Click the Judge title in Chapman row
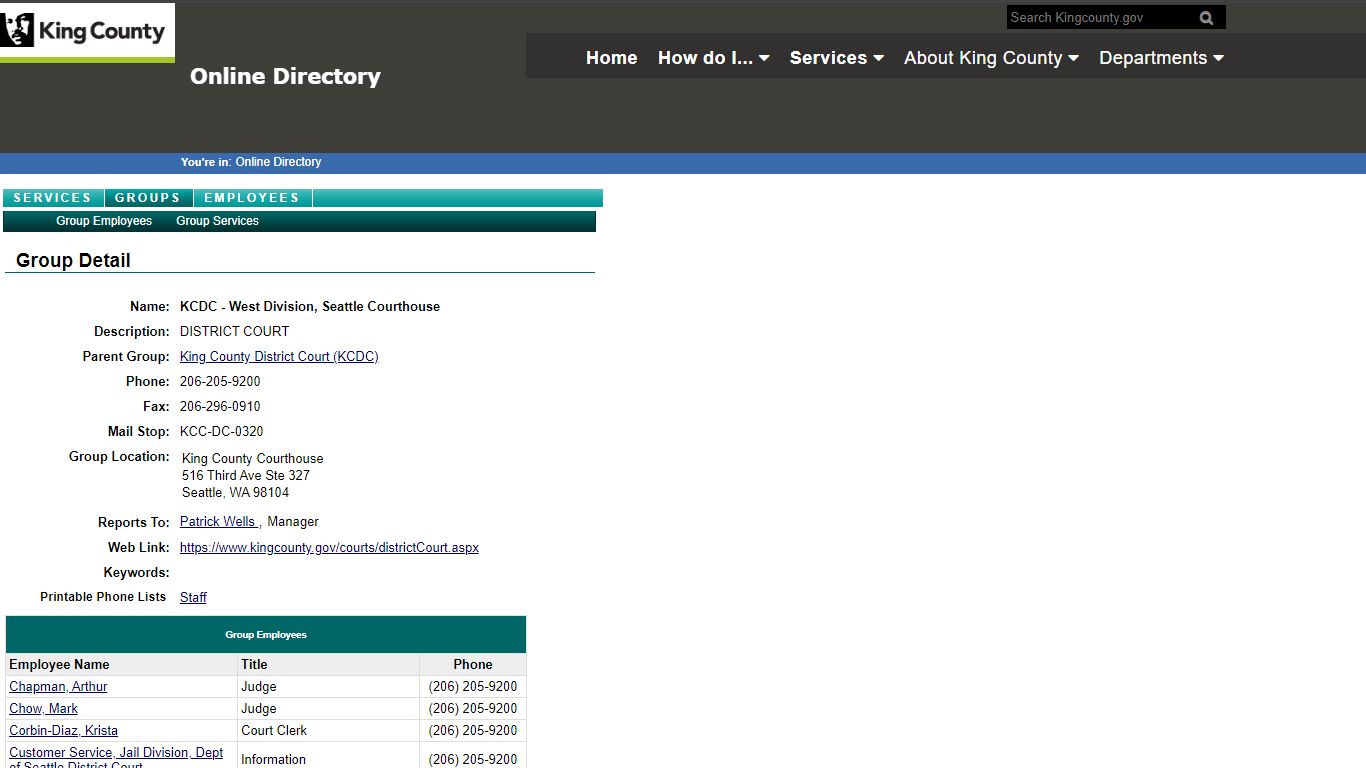Viewport: 1366px width, 768px height. tap(259, 687)
